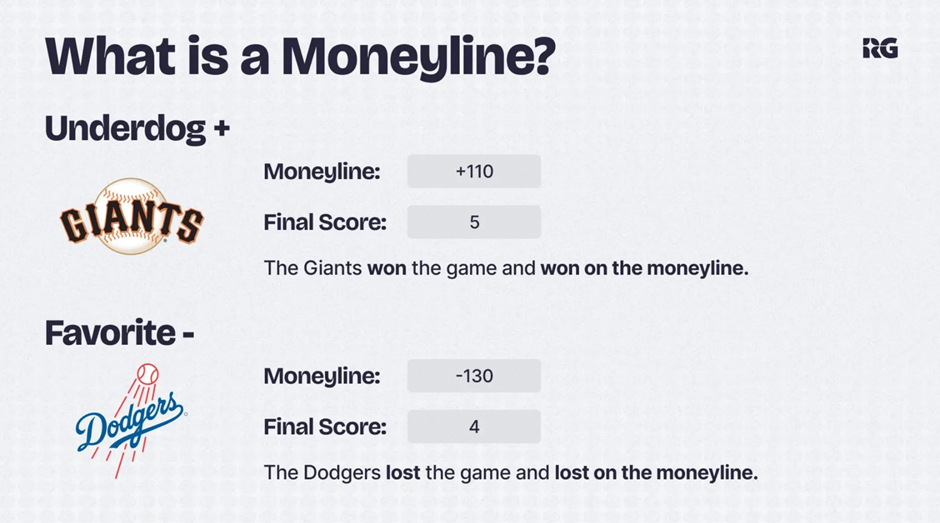
Task: Select the -130 moneyline value box
Action: pos(474,376)
